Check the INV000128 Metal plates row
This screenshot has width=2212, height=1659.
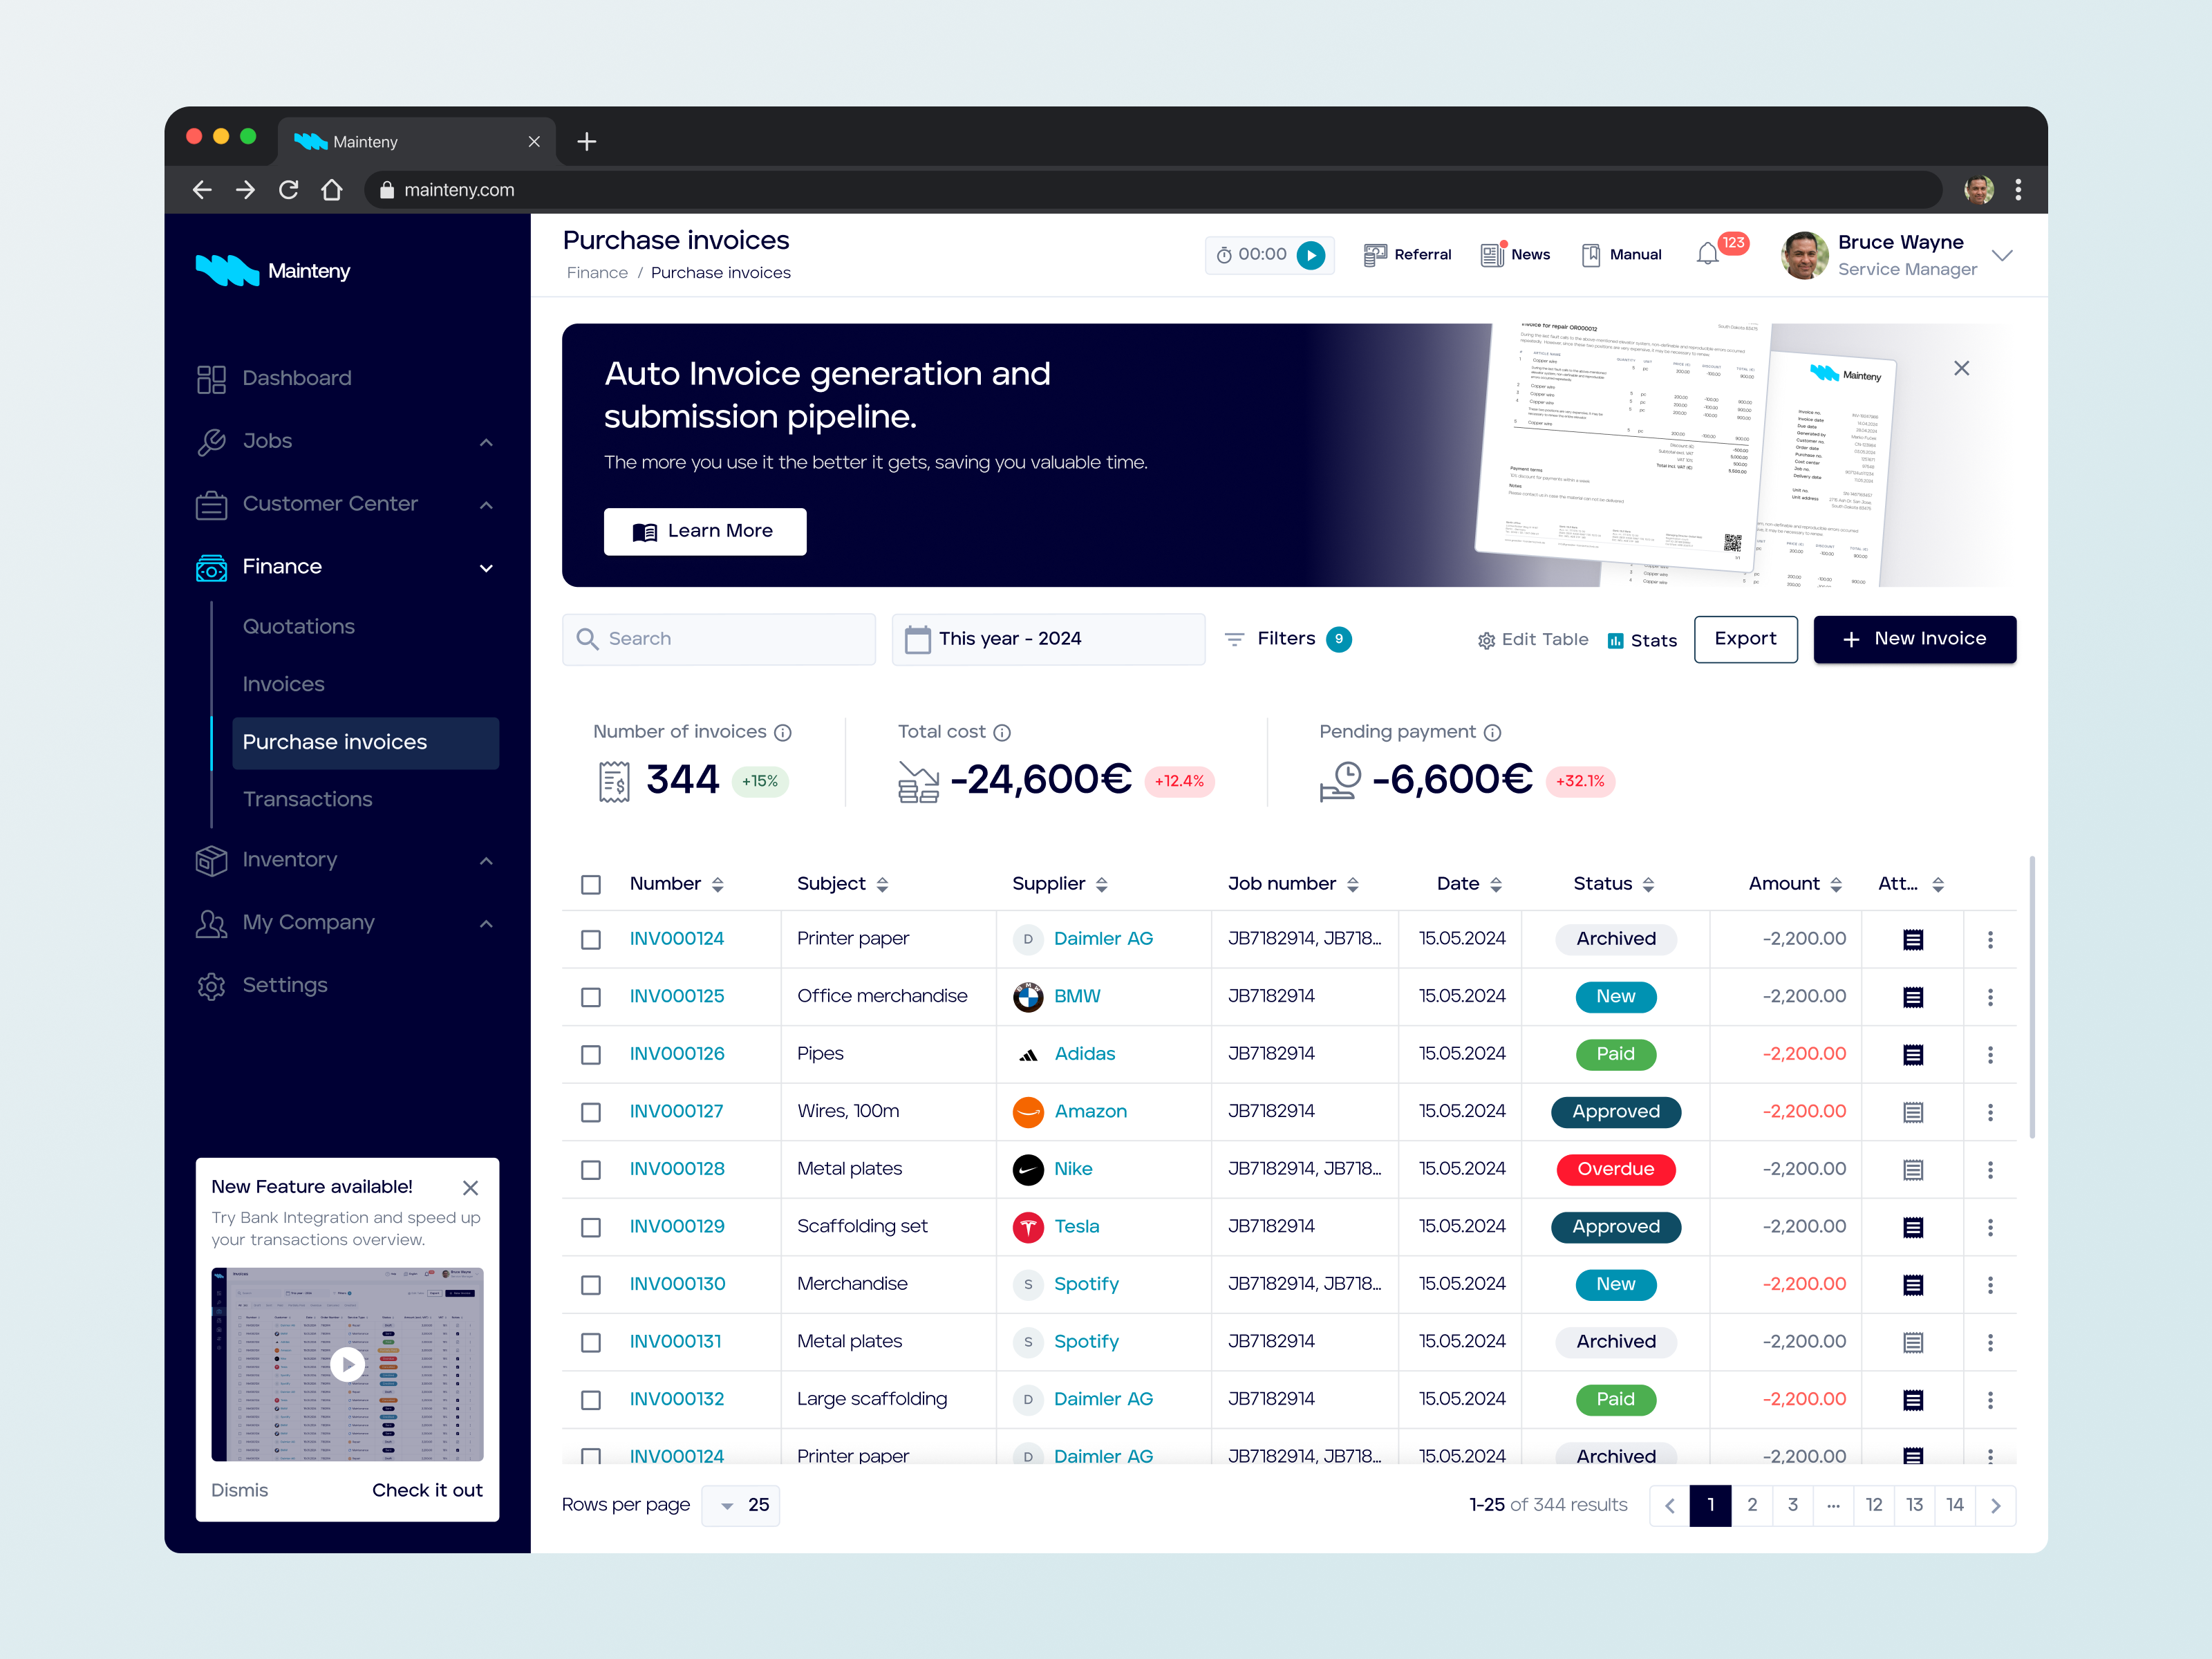coord(591,1170)
